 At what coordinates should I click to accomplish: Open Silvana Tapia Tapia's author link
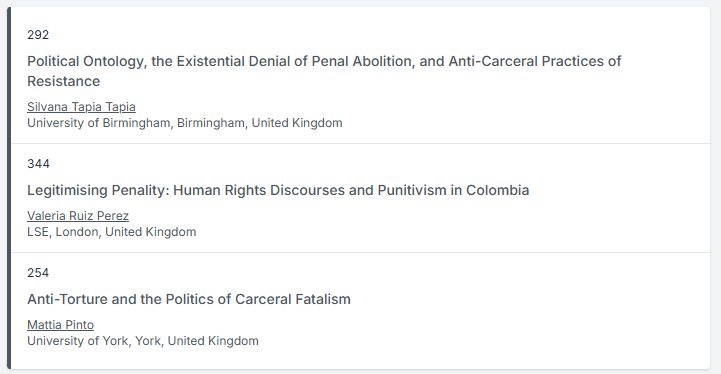click(x=81, y=107)
